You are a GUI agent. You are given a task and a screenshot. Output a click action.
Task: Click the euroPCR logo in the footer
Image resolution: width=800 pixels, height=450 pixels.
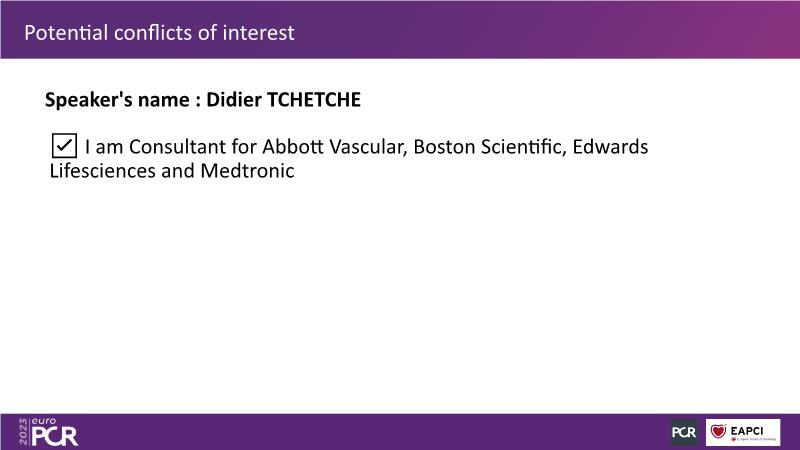pos(48,432)
